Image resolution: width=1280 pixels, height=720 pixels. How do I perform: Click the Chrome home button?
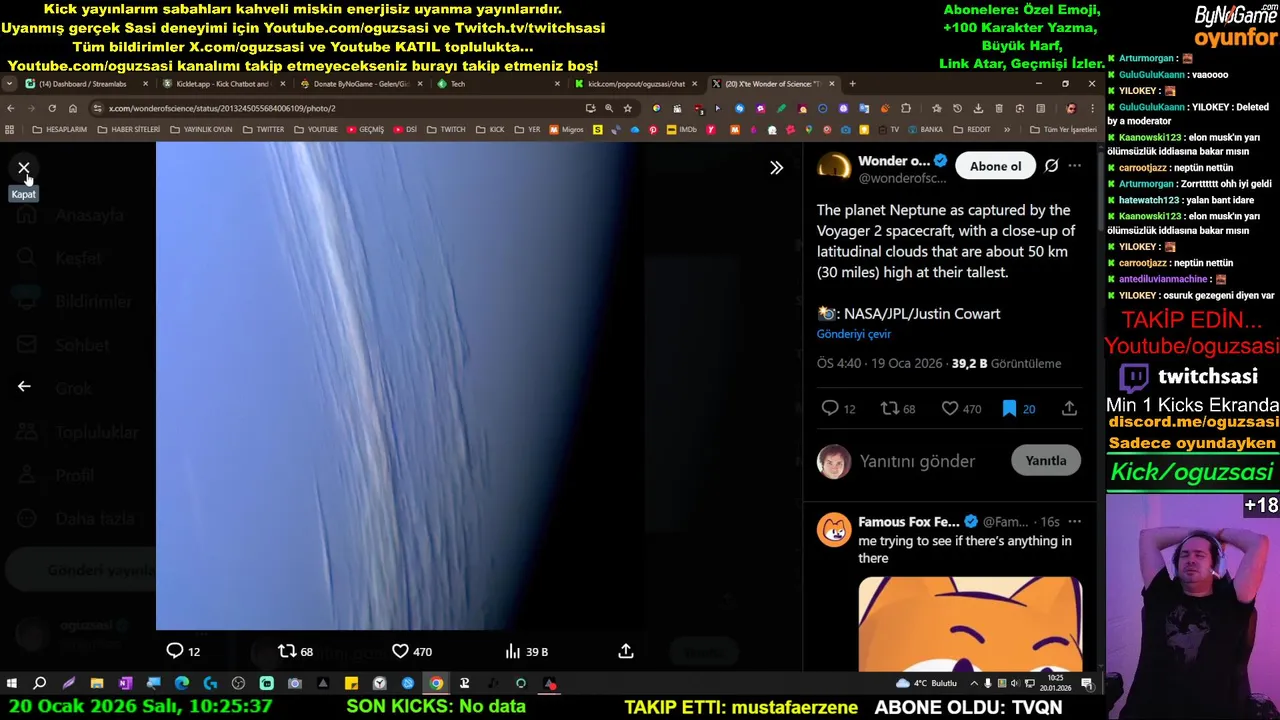click(x=73, y=108)
